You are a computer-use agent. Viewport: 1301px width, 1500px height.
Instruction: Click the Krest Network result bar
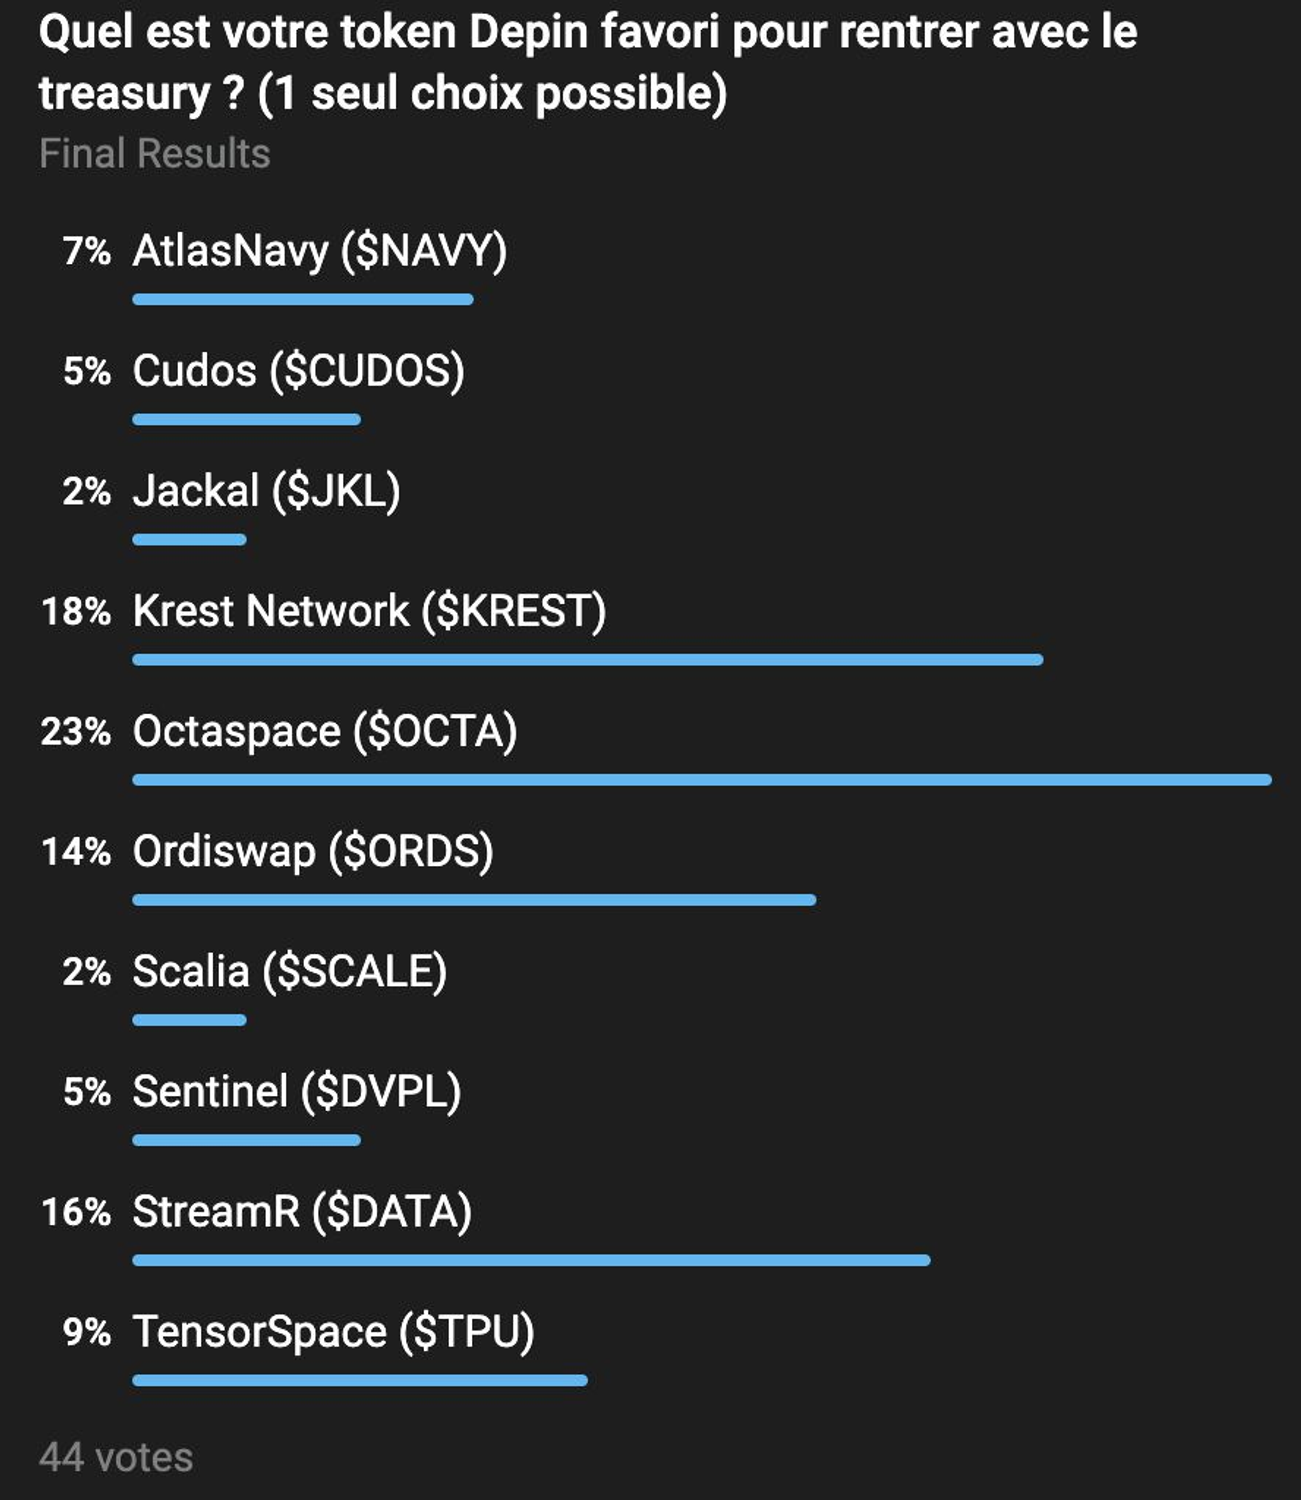587,660
